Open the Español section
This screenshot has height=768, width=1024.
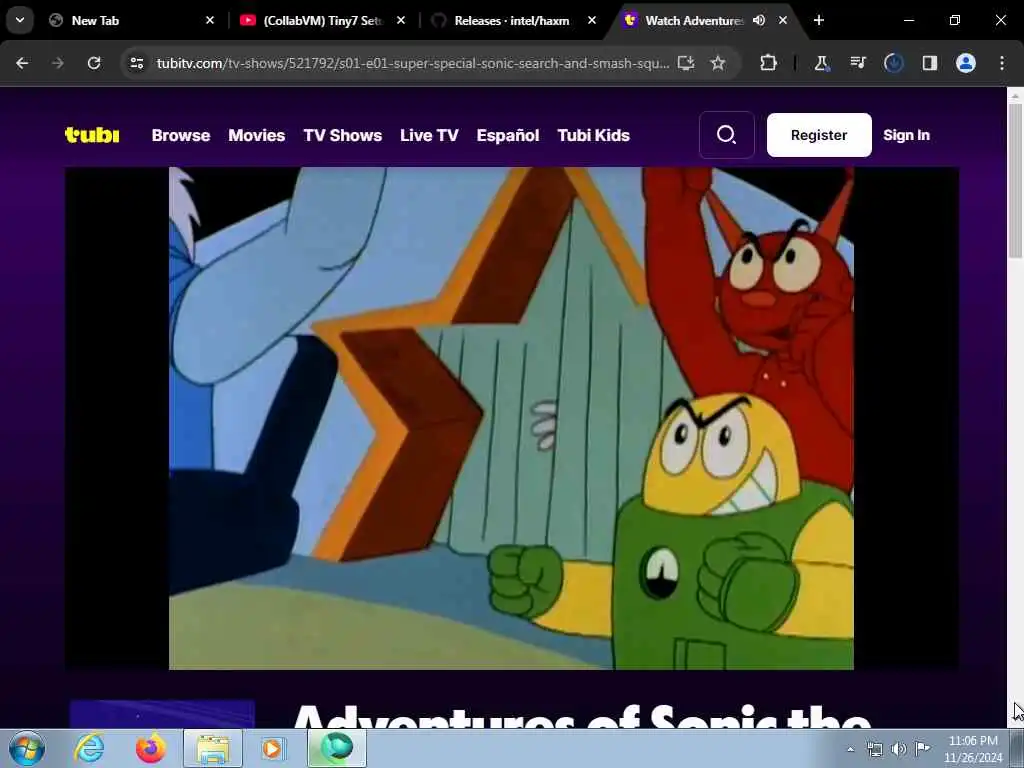(508, 135)
